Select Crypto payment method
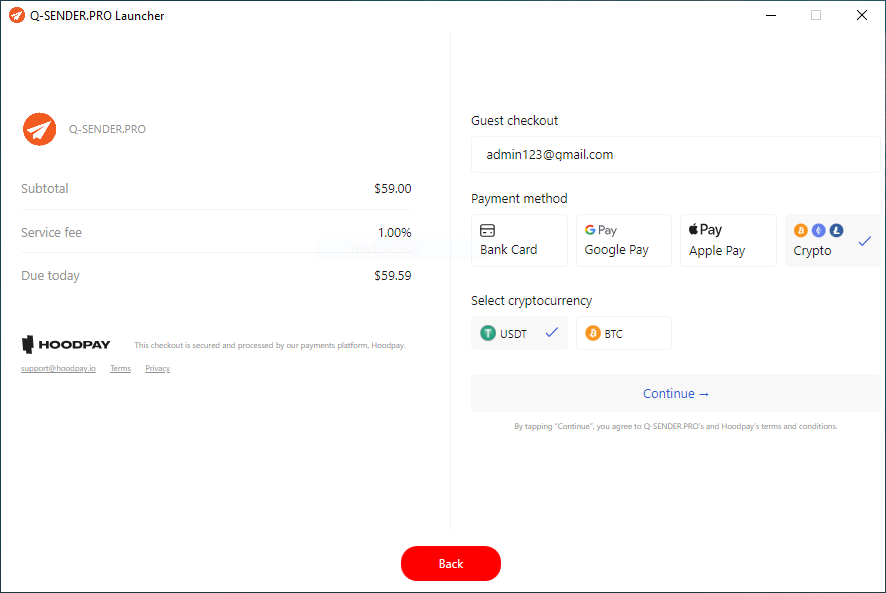Screen dimensions: 886x593 pos(832,240)
